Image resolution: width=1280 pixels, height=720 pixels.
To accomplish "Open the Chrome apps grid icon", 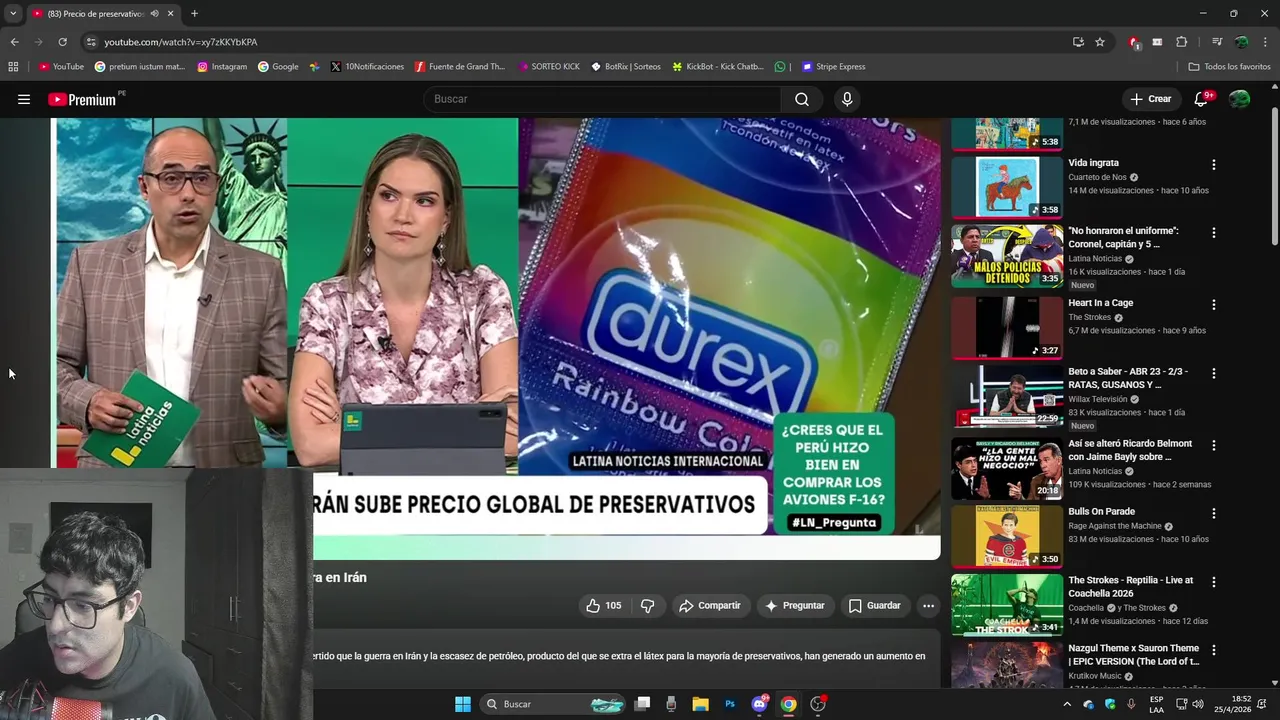I will tap(13, 67).
